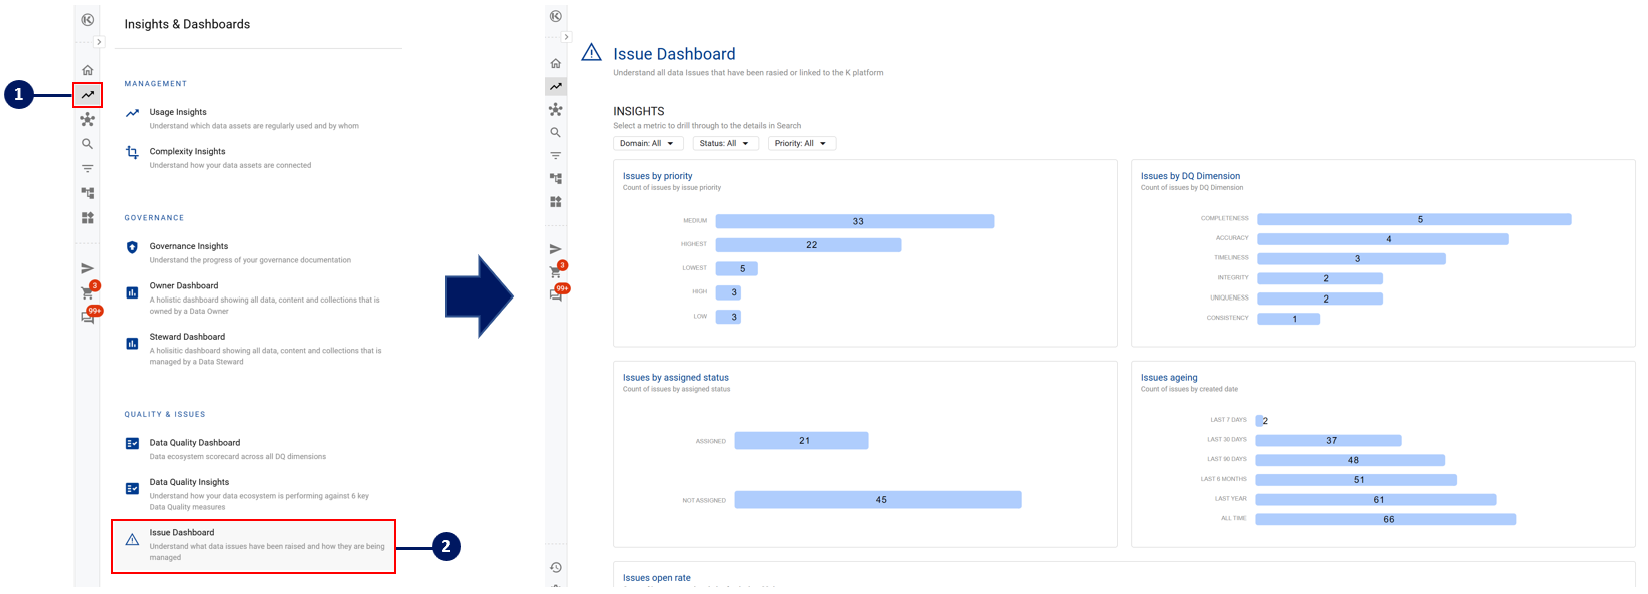
Task: Open the Priority: All dropdown
Action: tap(801, 144)
